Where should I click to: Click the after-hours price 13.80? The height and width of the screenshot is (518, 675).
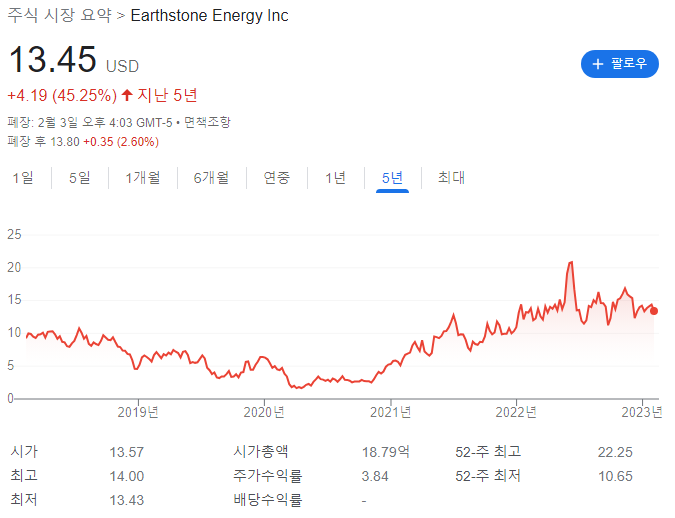coord(65,142)
